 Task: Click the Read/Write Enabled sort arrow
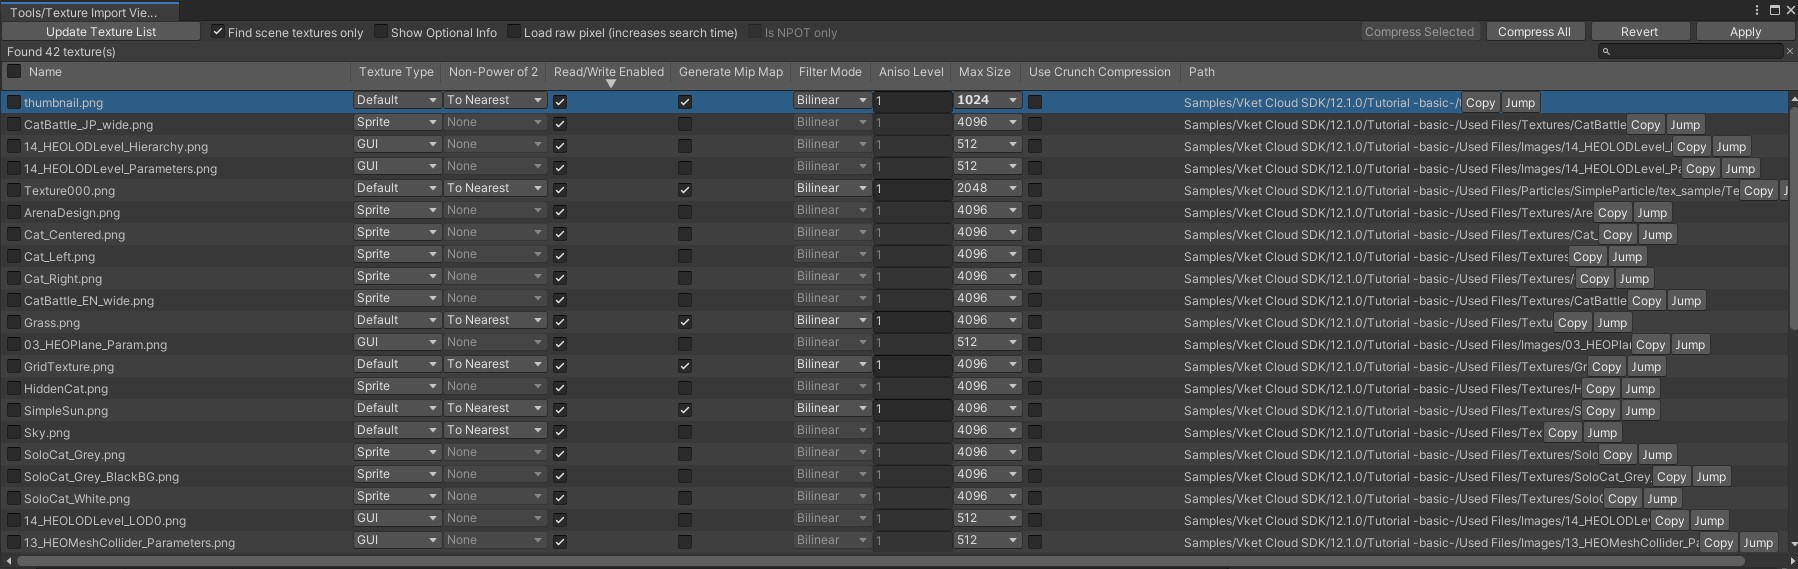pyautogui.click(x=610, y=84)
